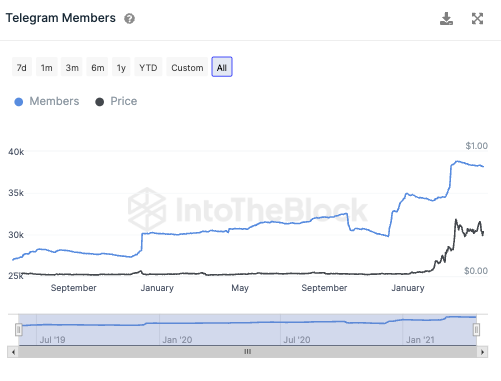Click the right navigator range handle
This screenshot has height=381, width=501.
476,330
